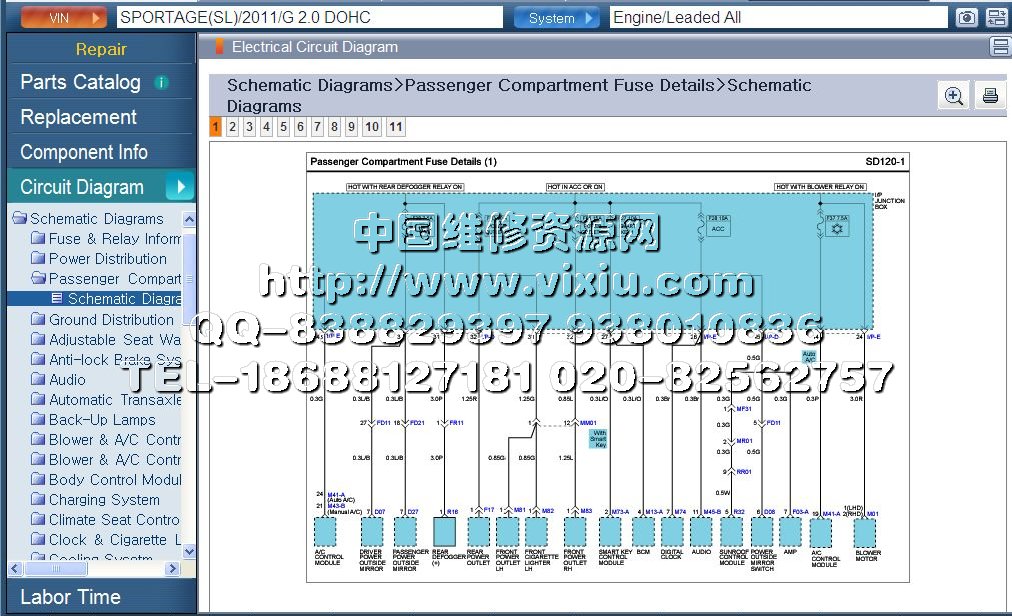Click the info icon beside Parts Catalog
This screenshot has width=1012, height=616.
point(161,83)
